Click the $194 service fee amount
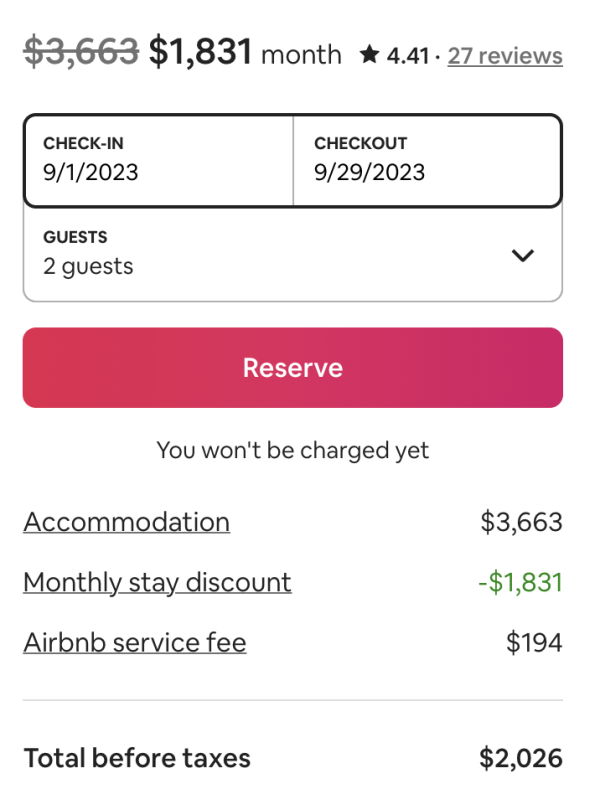Screen dimensions: 600x794 click(534, 642)
